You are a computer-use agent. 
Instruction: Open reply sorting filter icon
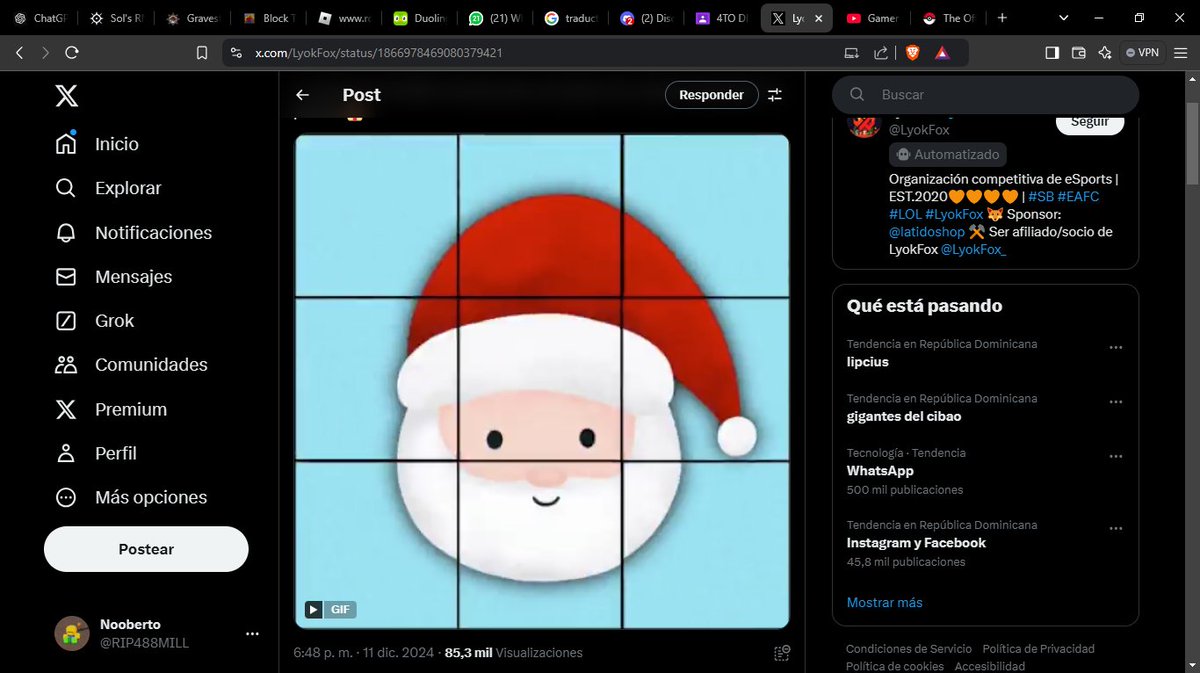point(775,95)
